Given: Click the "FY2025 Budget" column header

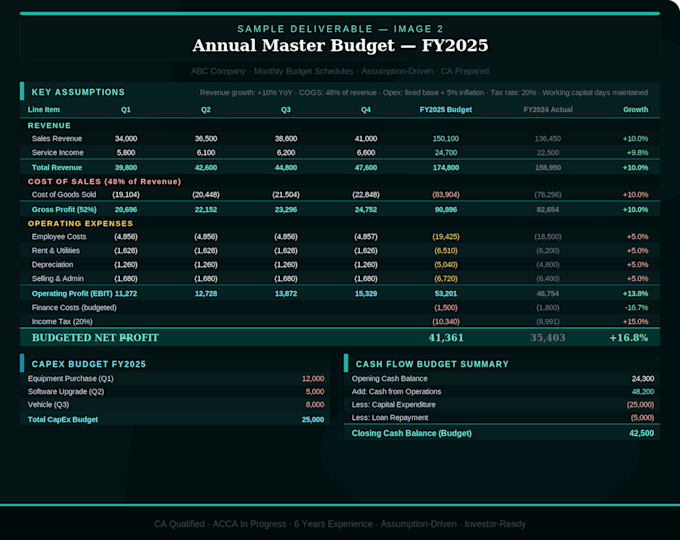Looking at the screenshot, I should [x=445, y=110].
